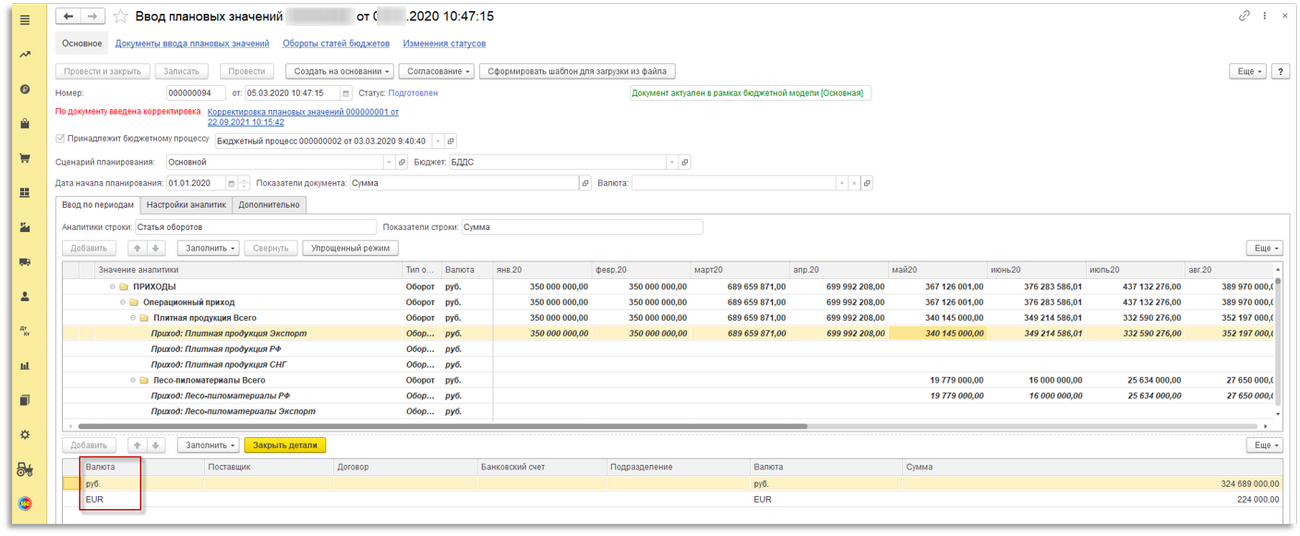Go back with the left arrow button

[67, 17]
